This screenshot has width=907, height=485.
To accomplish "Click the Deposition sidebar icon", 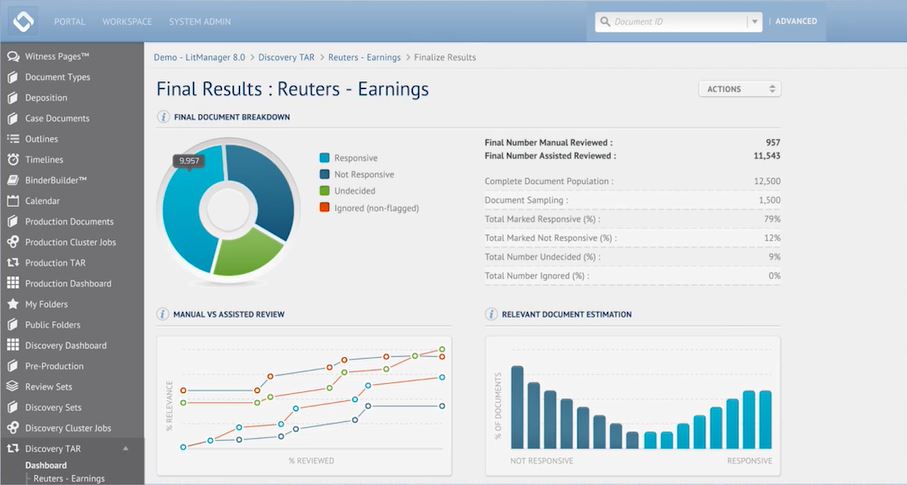I will tap(13, 98).
